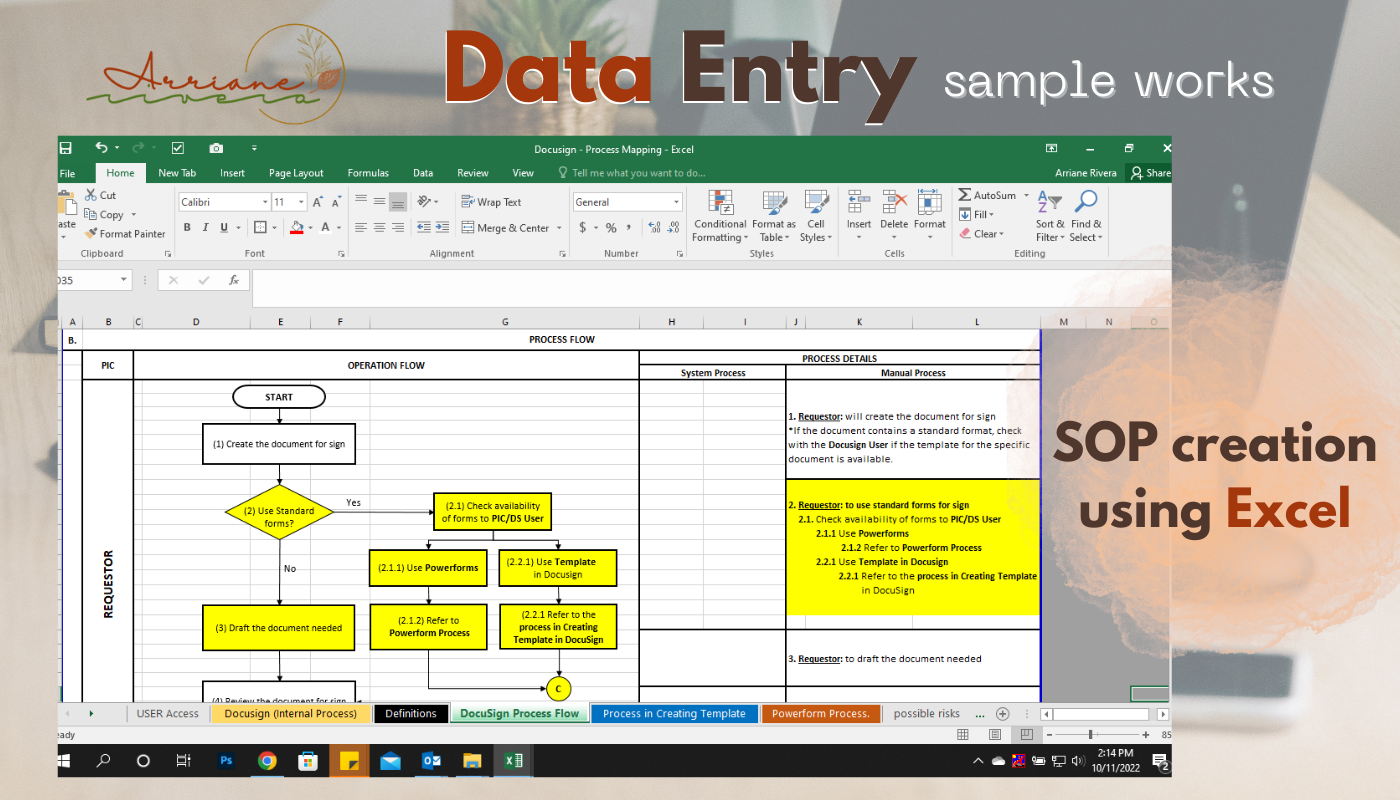Toggle italic formatting

click(206, 228)
